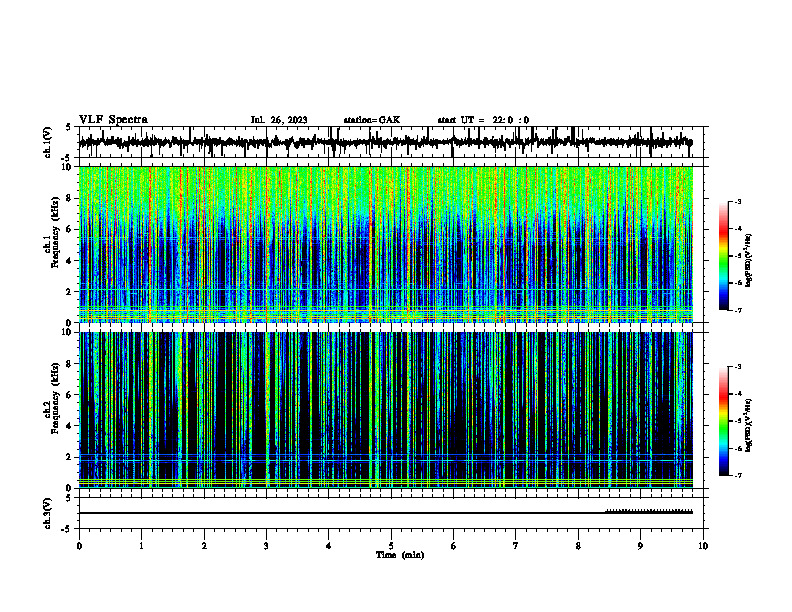Screen dimensions: 792x612
Task: Select the date label "Jul. 26, 2023"
Action: (279, 120)
